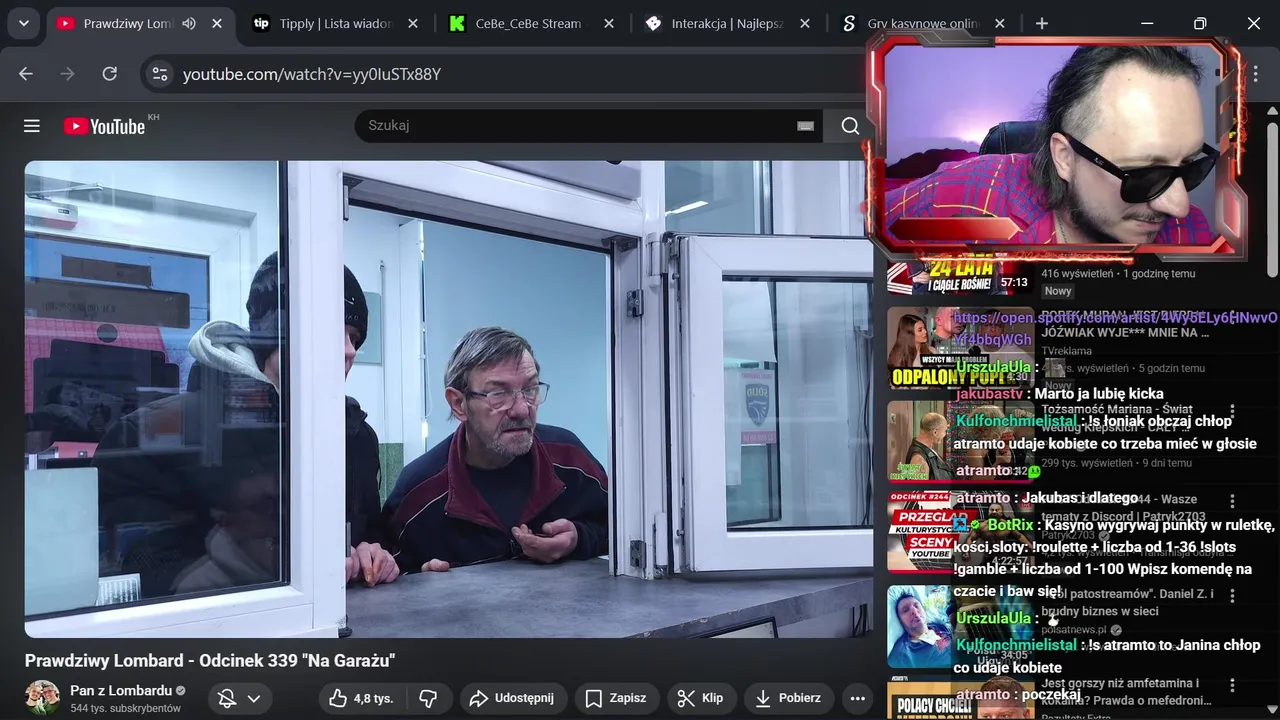The image size is (1280, 720).
Task: Open more actions three-dot menu under video
Action: pyautogui.click(x=857, y=698)
